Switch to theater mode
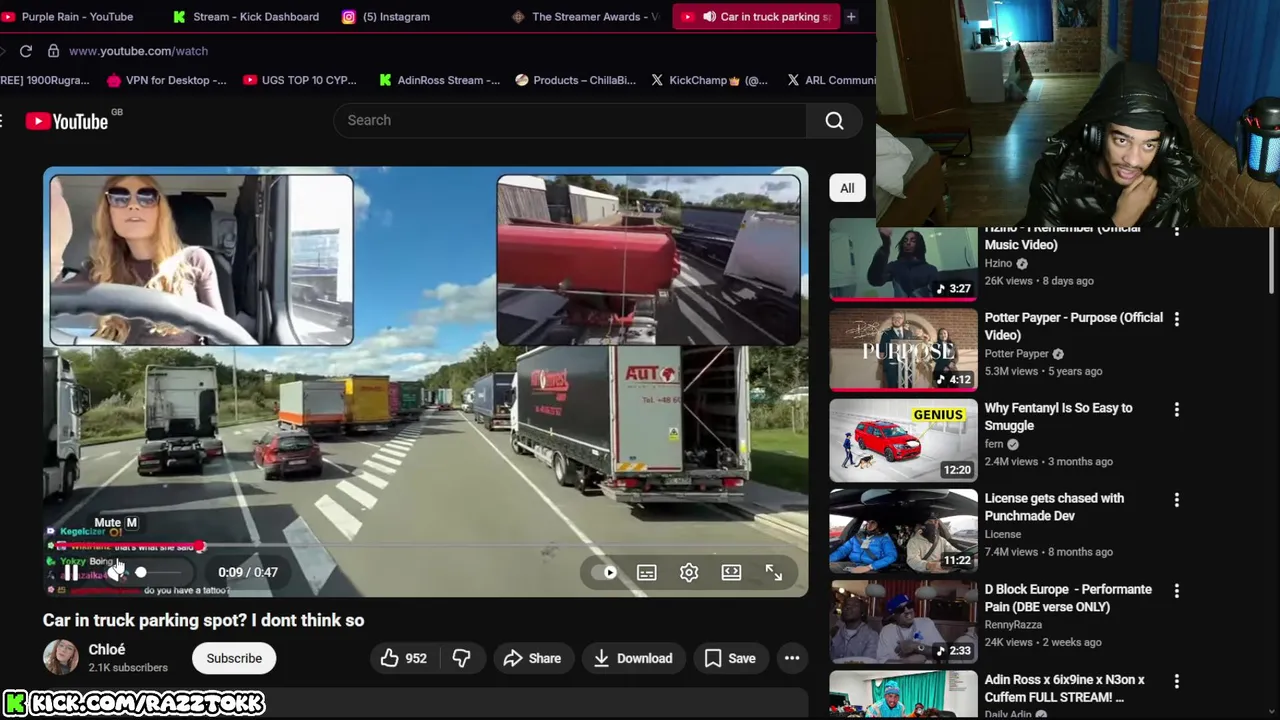1280x720 pixels. [x=731, y=572]
